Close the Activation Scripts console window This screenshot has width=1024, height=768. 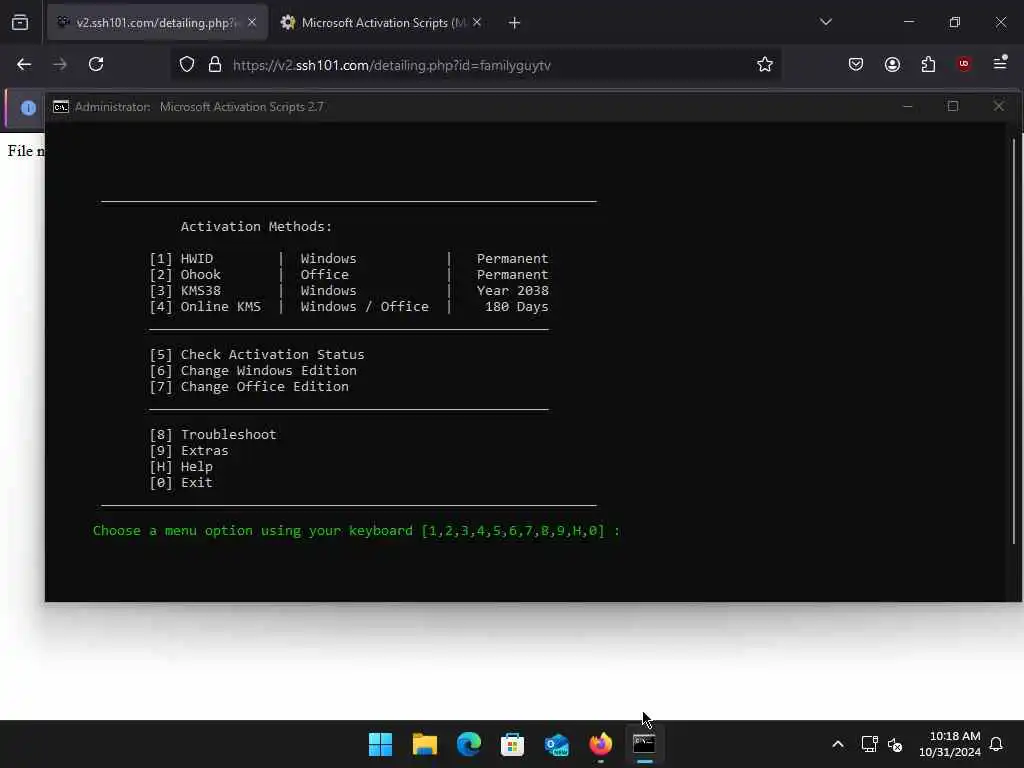pyautogui.click(x=999, y=106)
